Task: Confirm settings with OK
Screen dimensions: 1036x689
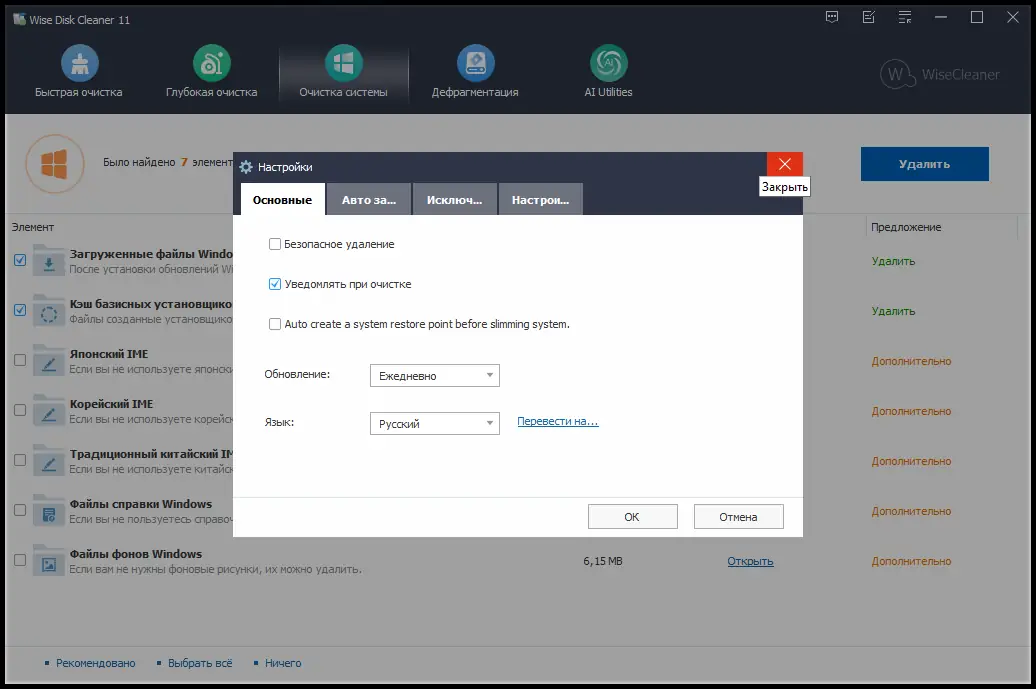Action: tap(632, 517)
